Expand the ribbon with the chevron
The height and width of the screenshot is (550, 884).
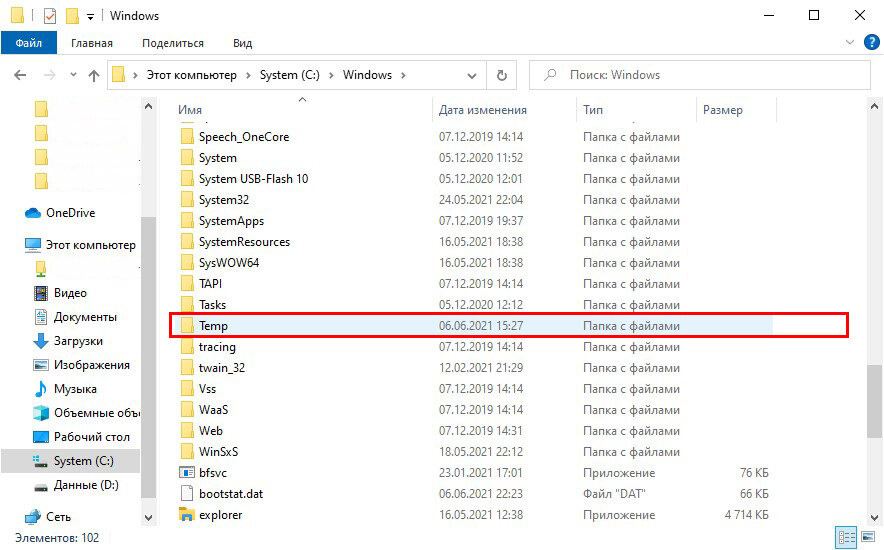coord(850,42)
